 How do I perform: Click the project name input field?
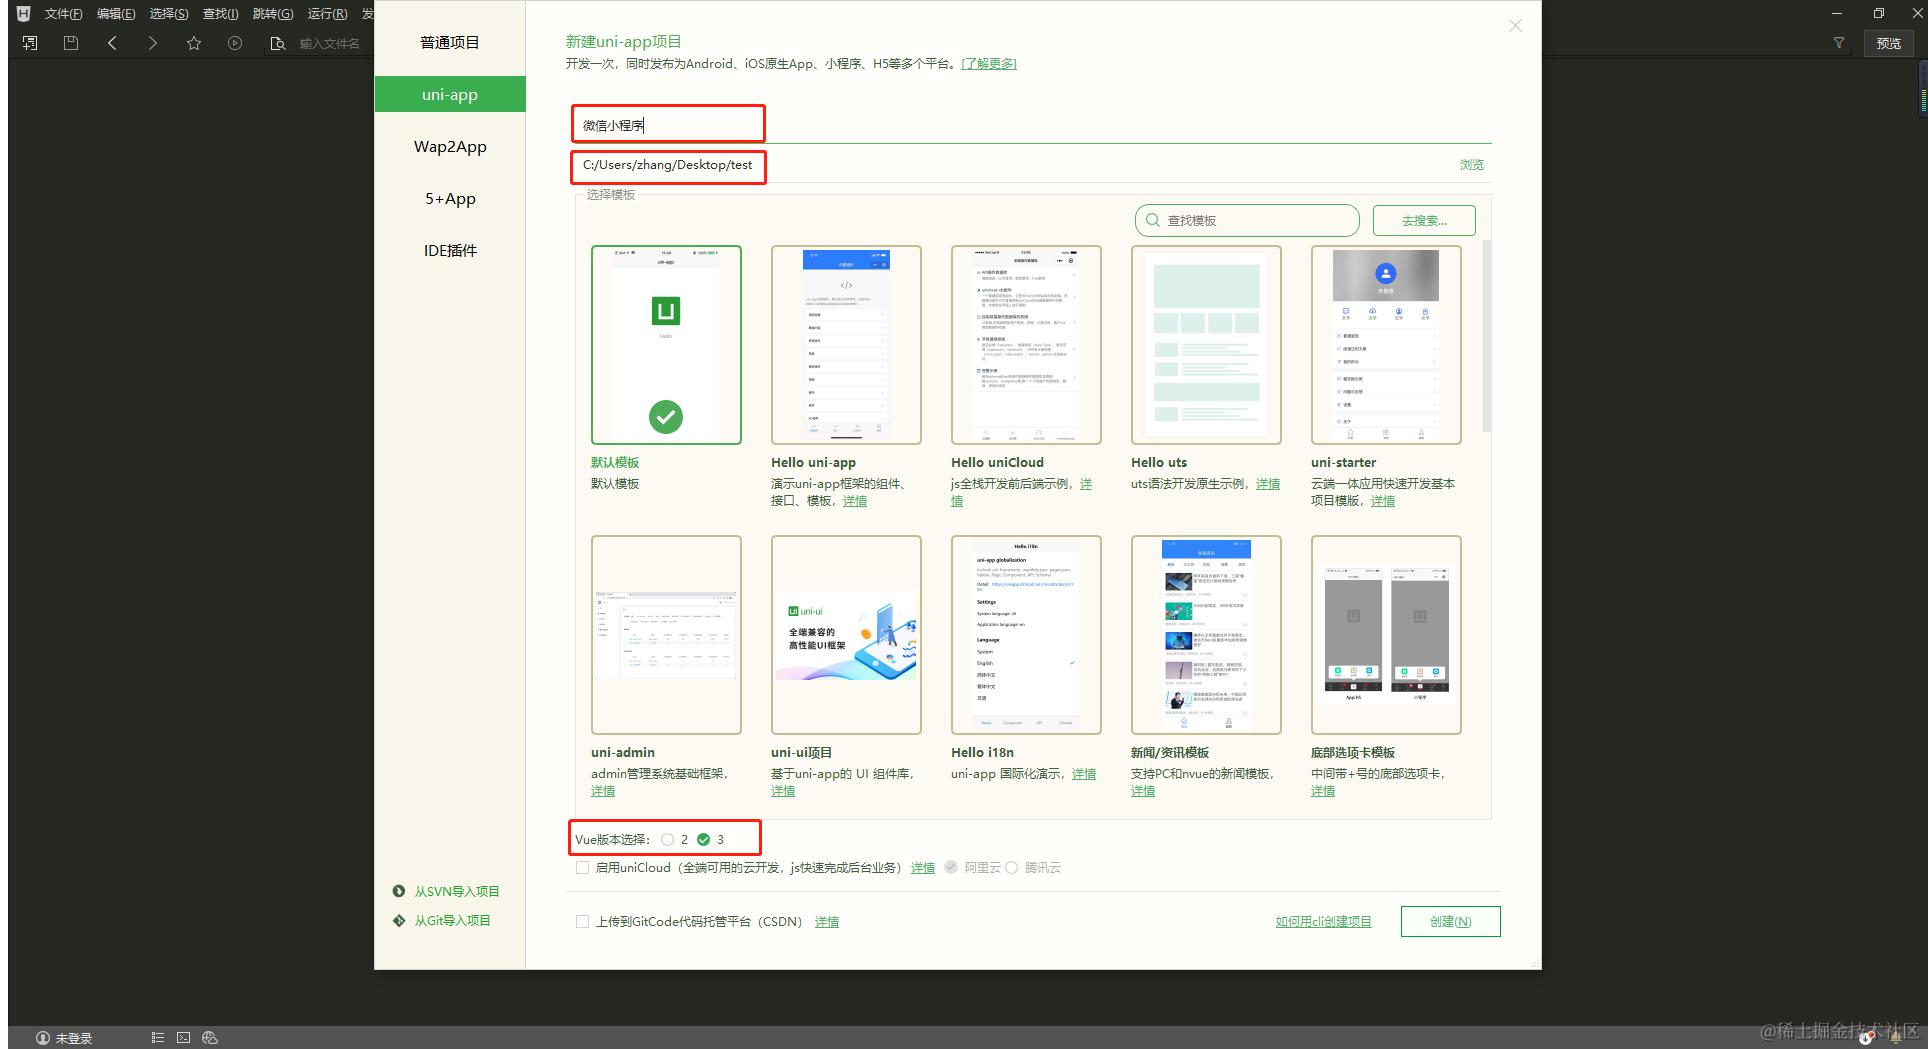(1032, 125)
